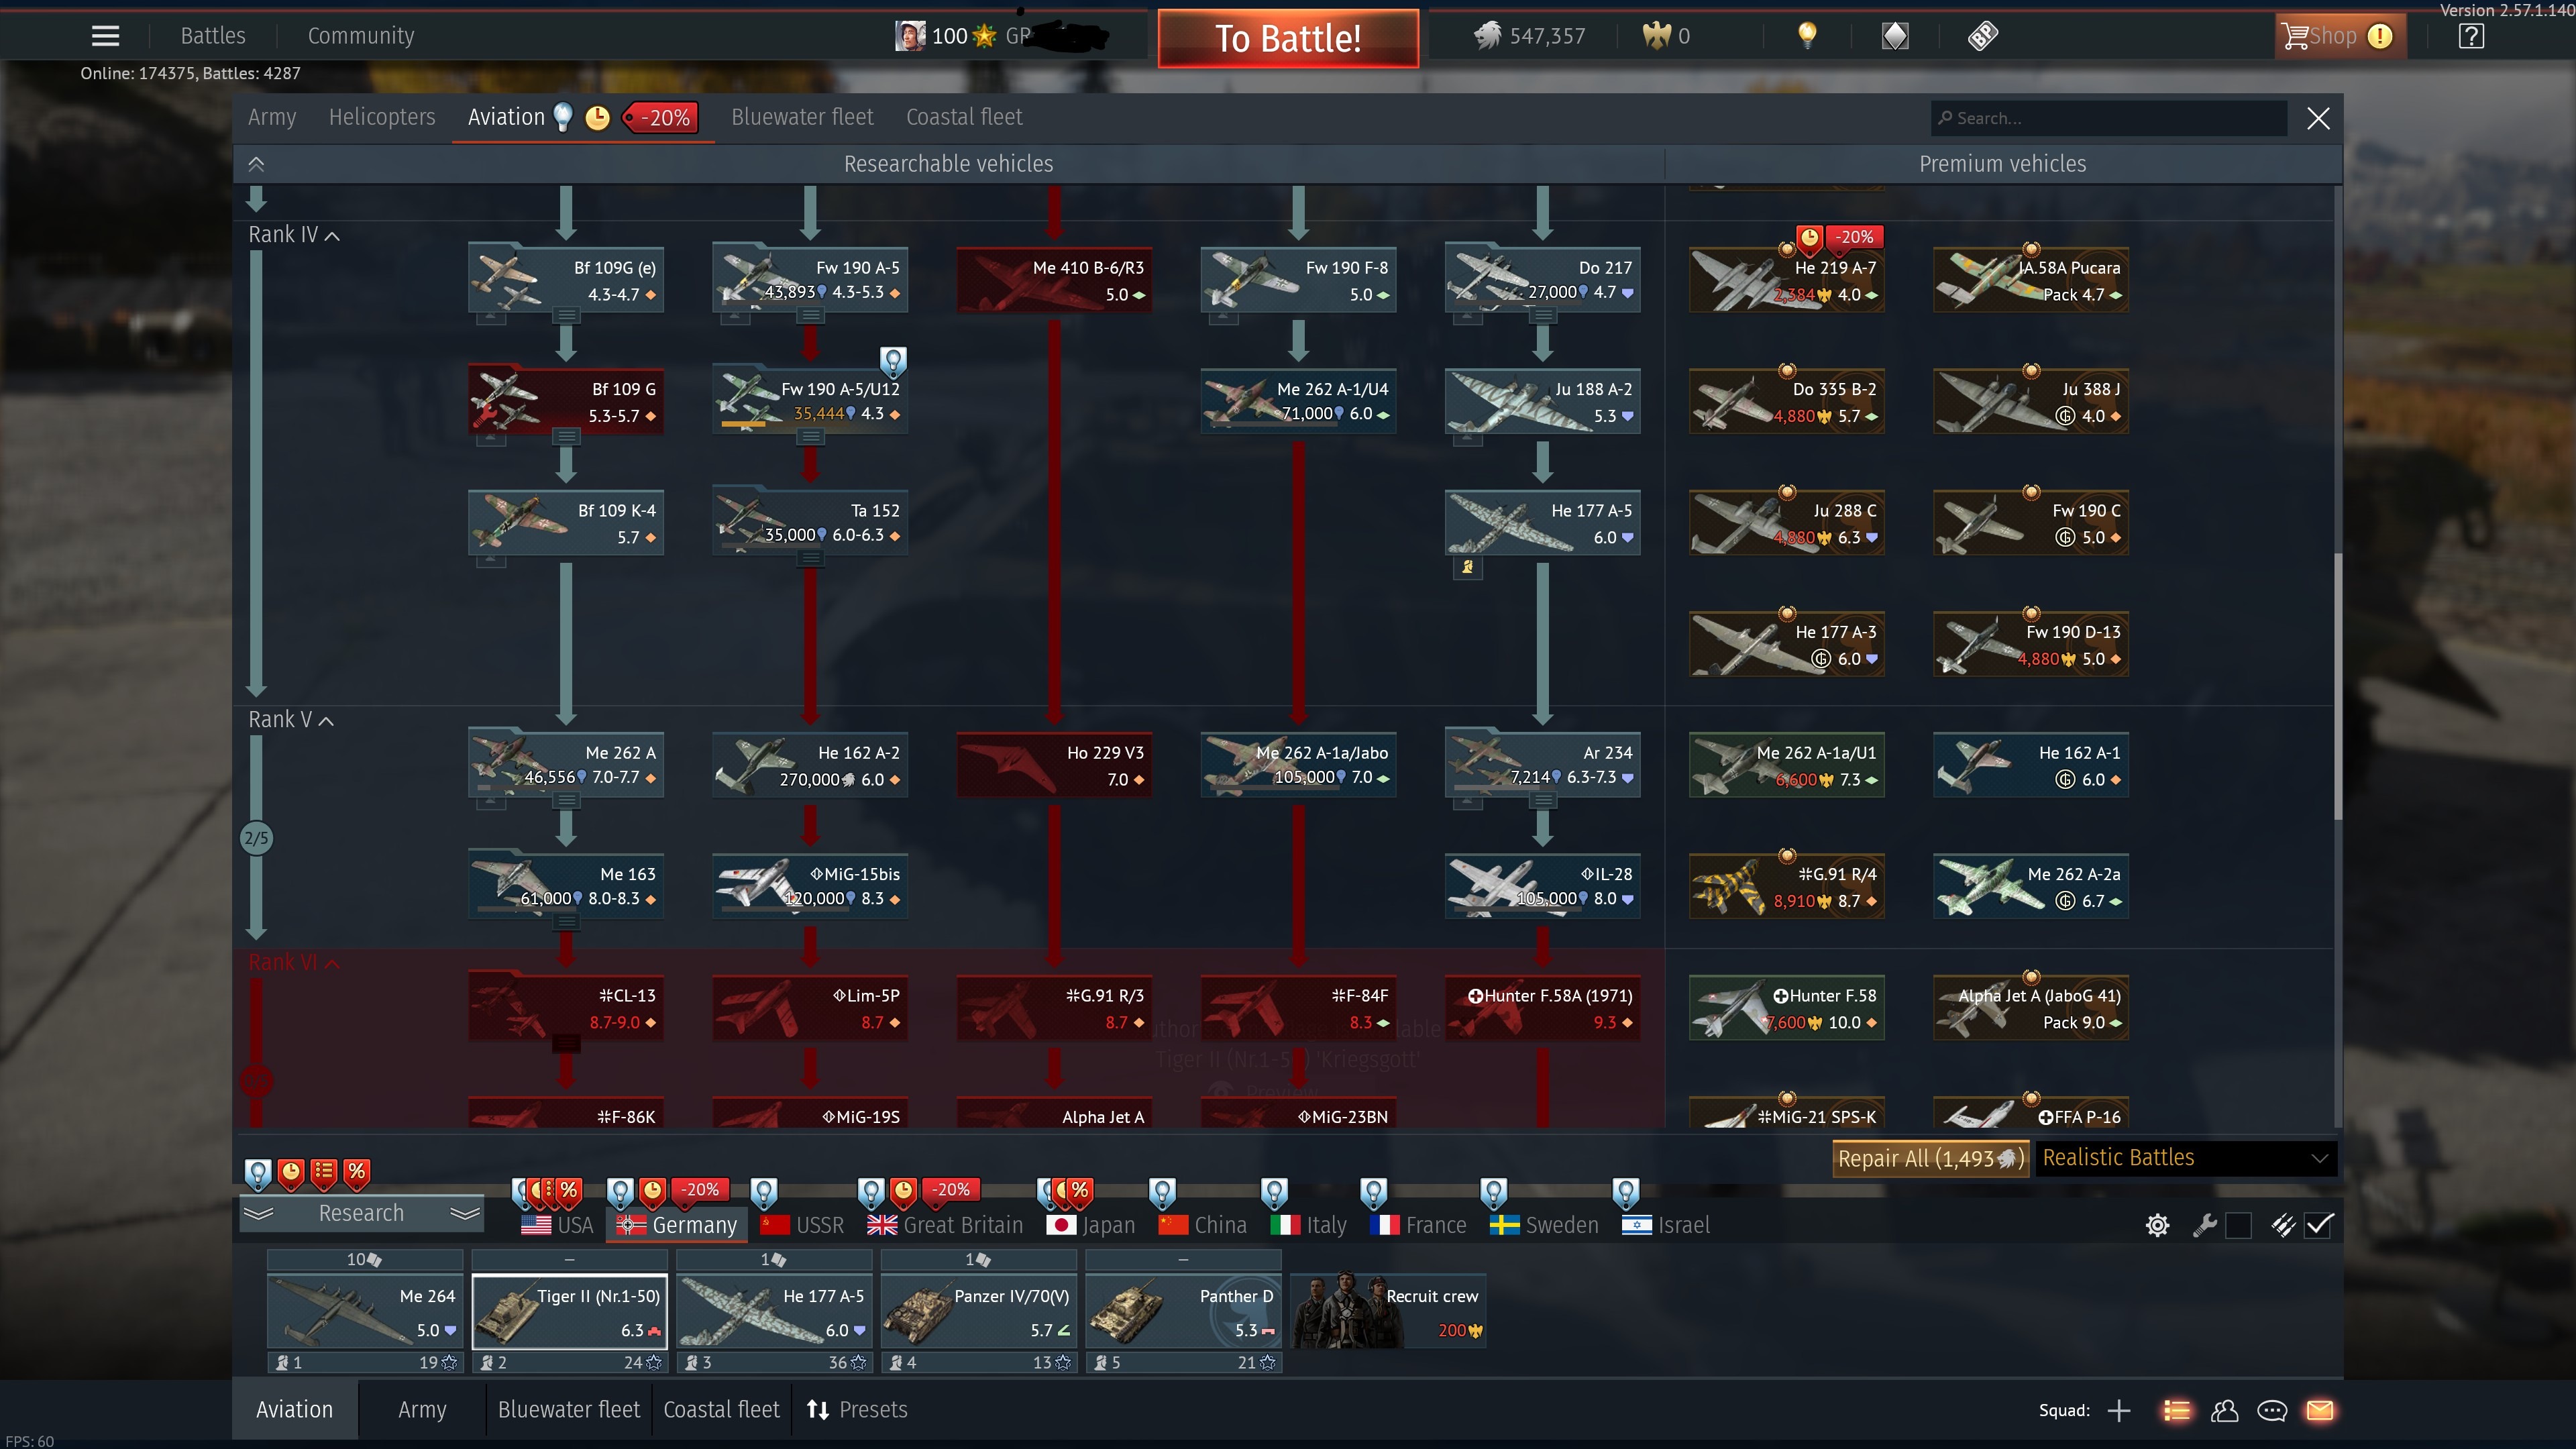Click the lightbulb marker above the USSR flag

coord(764,1192)
